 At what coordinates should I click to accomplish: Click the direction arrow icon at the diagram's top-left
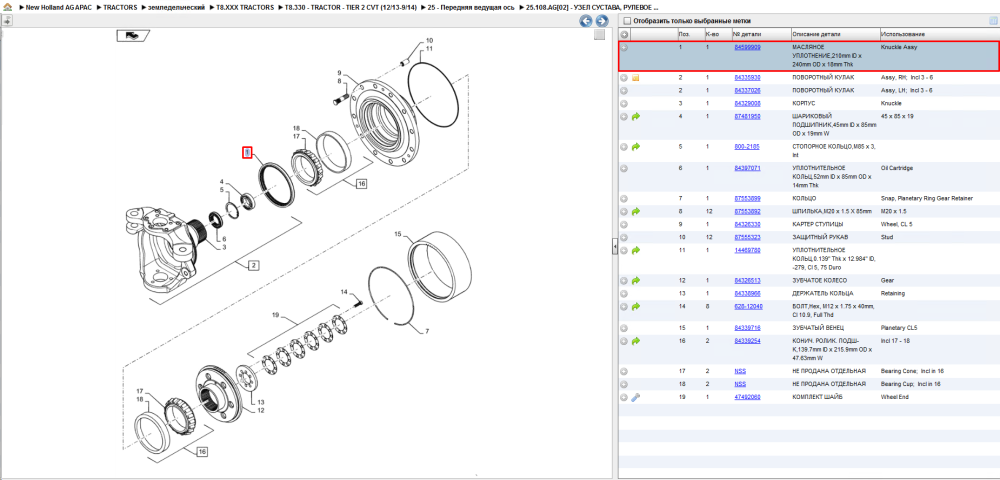click(133, 36)
